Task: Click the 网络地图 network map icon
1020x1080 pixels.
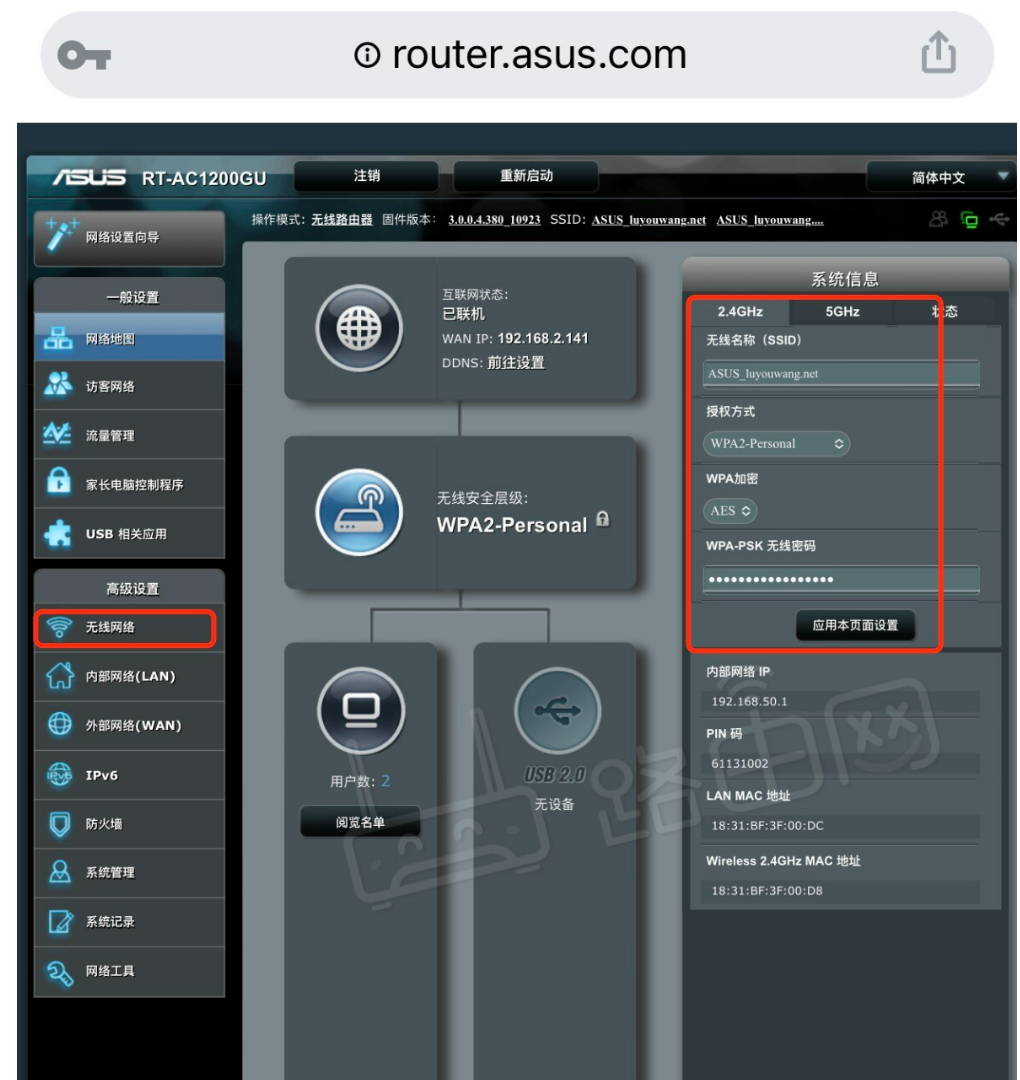Action: coord(58,338)
